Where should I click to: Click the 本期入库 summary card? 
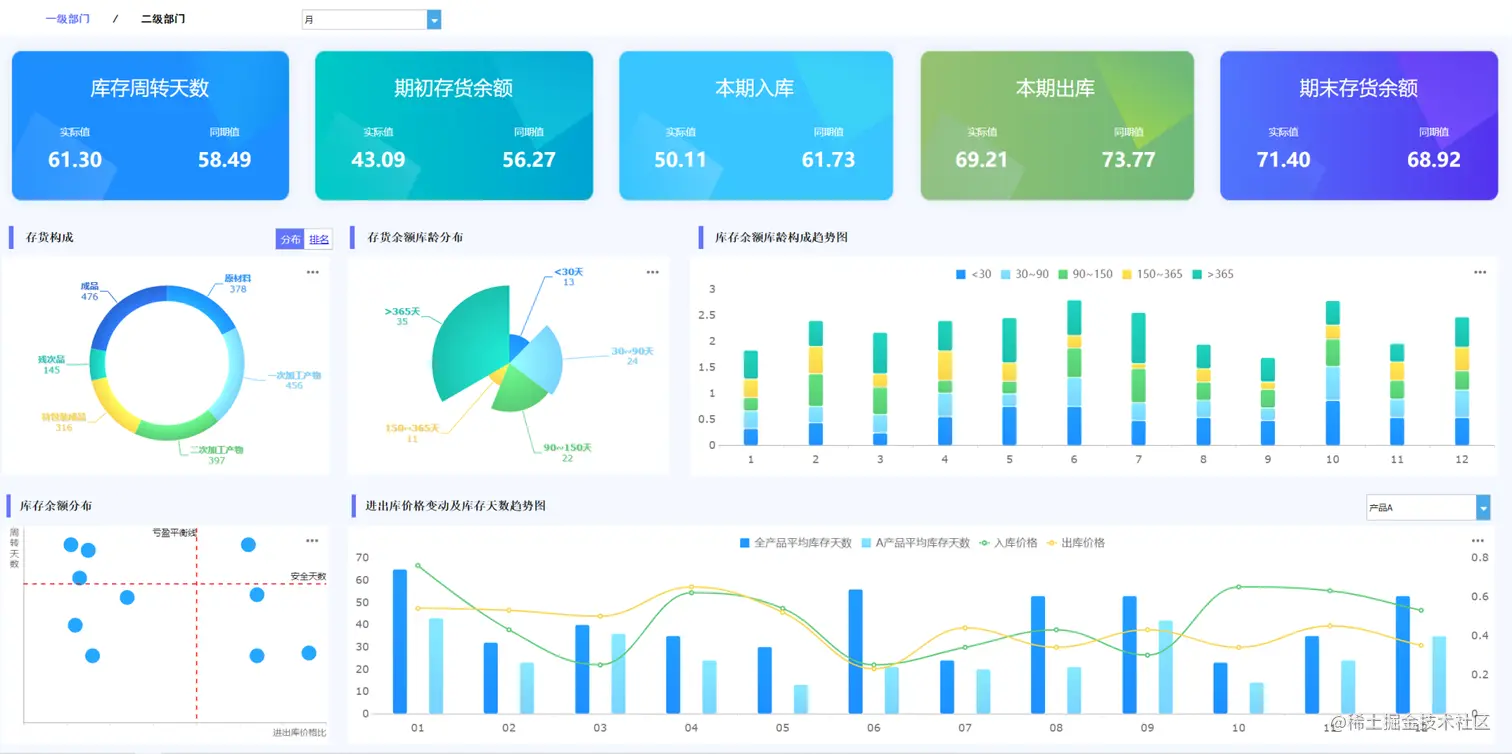pyautogui.click(x=755, y=125)
